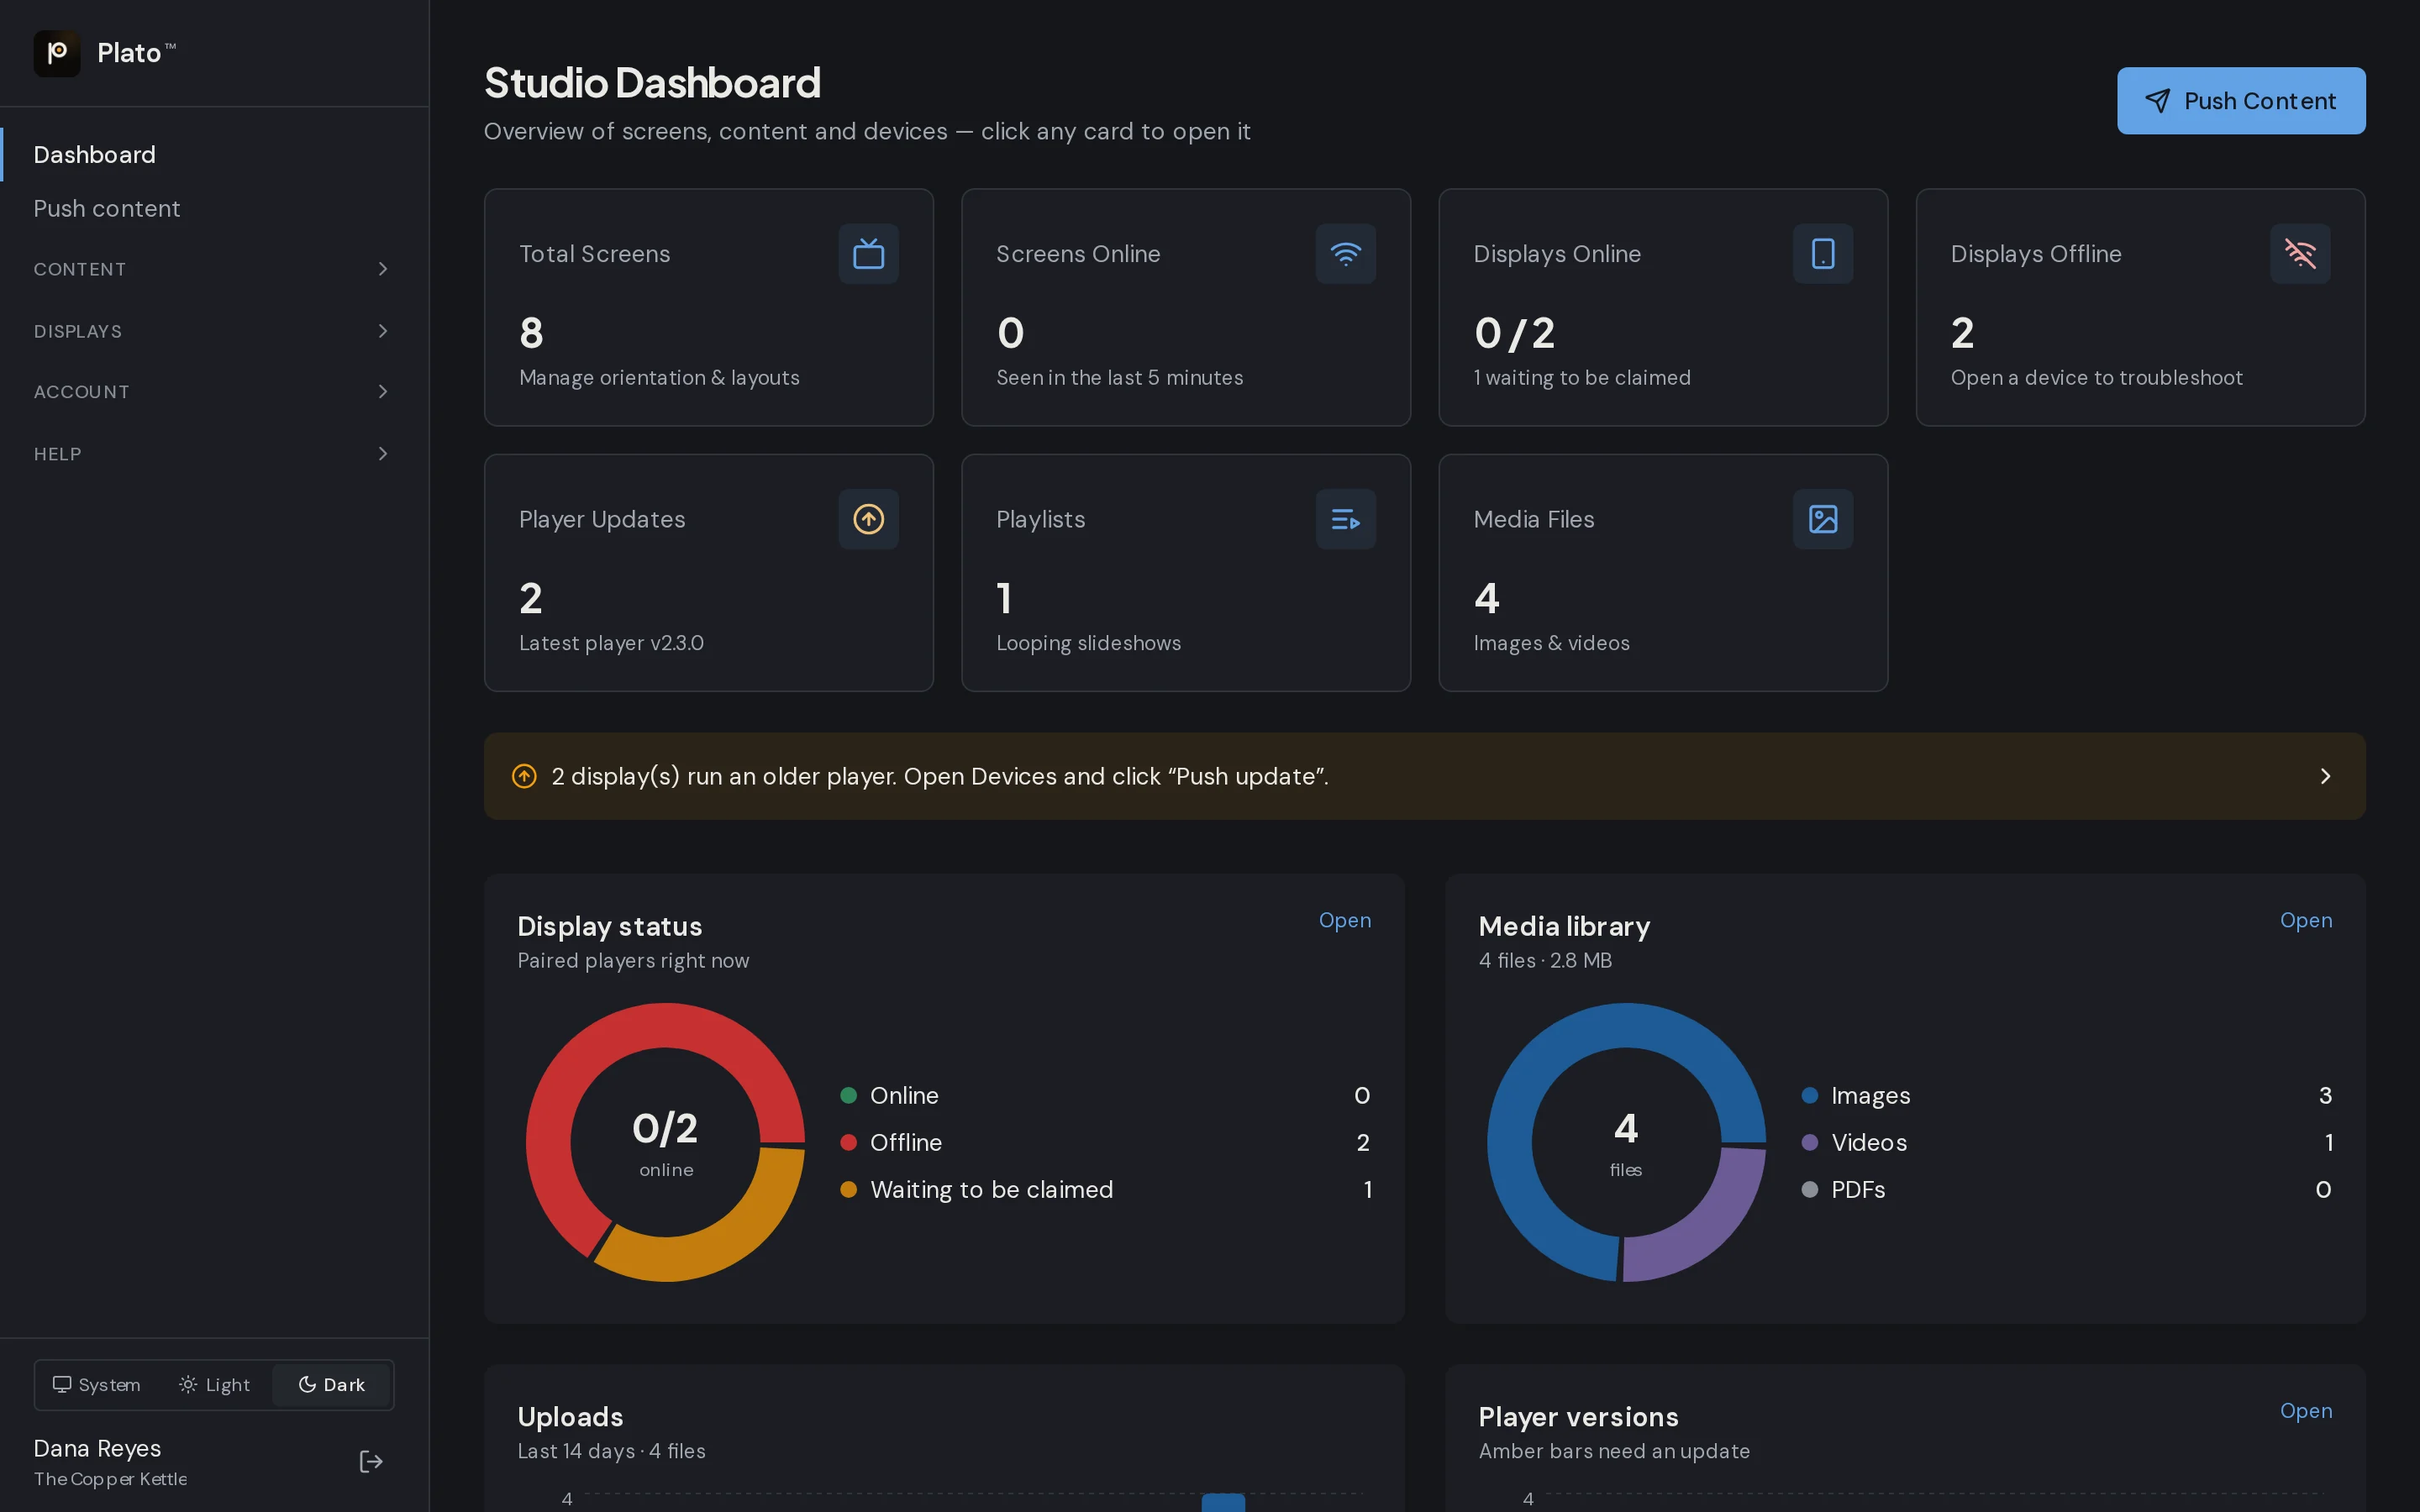Click 'Amber bars need an update' text
Viewport: 2420px width, 1512px height.
[x=1614, y=1451]
